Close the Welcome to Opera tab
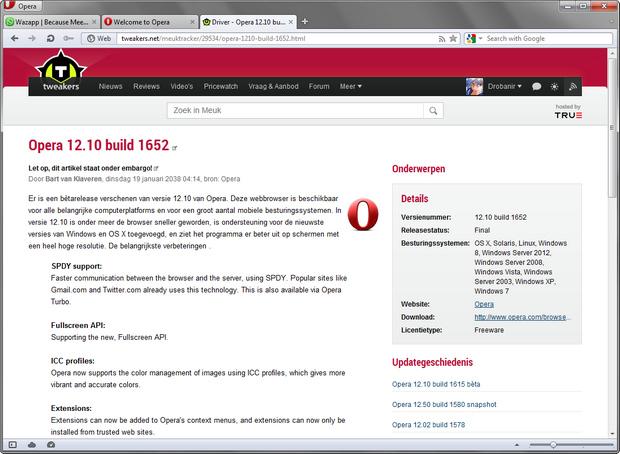The height and width of the screenshot is (454, 620). pyautogui.click(x=193, y=22)
